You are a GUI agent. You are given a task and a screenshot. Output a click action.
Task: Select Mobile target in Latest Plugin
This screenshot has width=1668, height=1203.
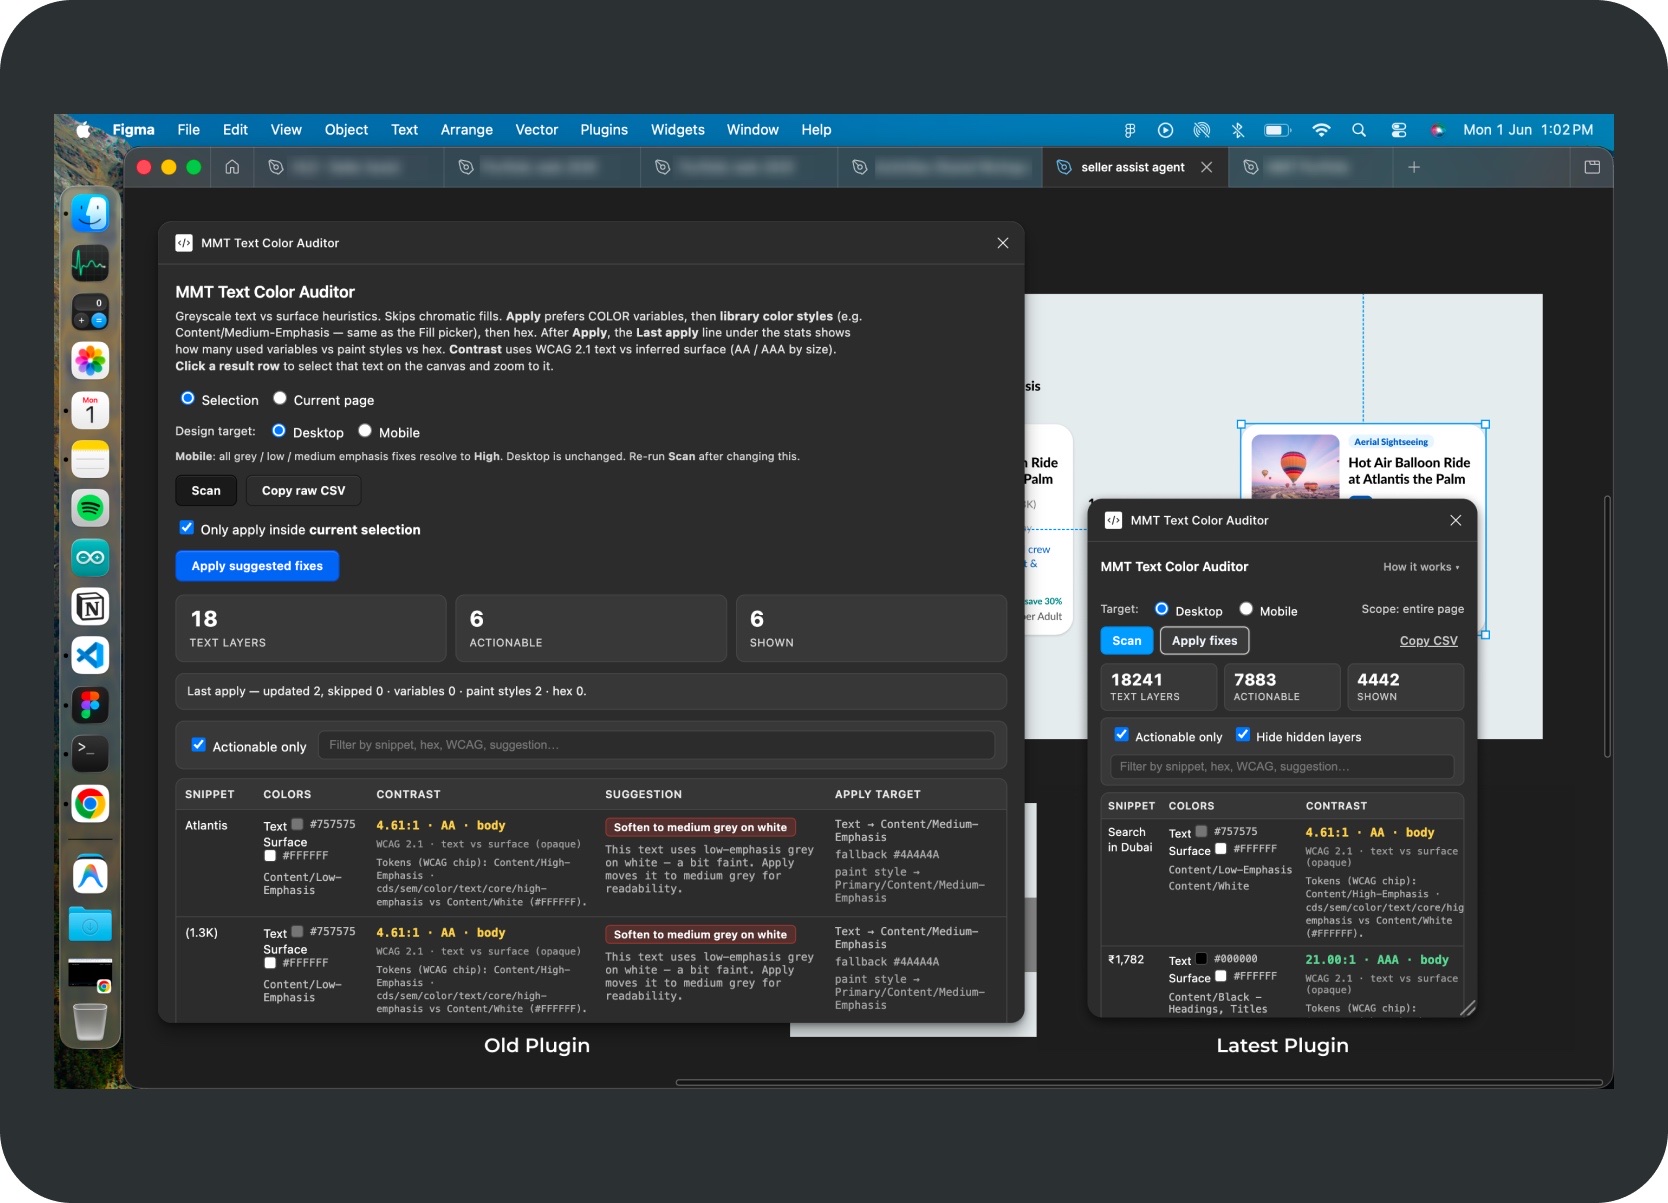coord(1246,609)
